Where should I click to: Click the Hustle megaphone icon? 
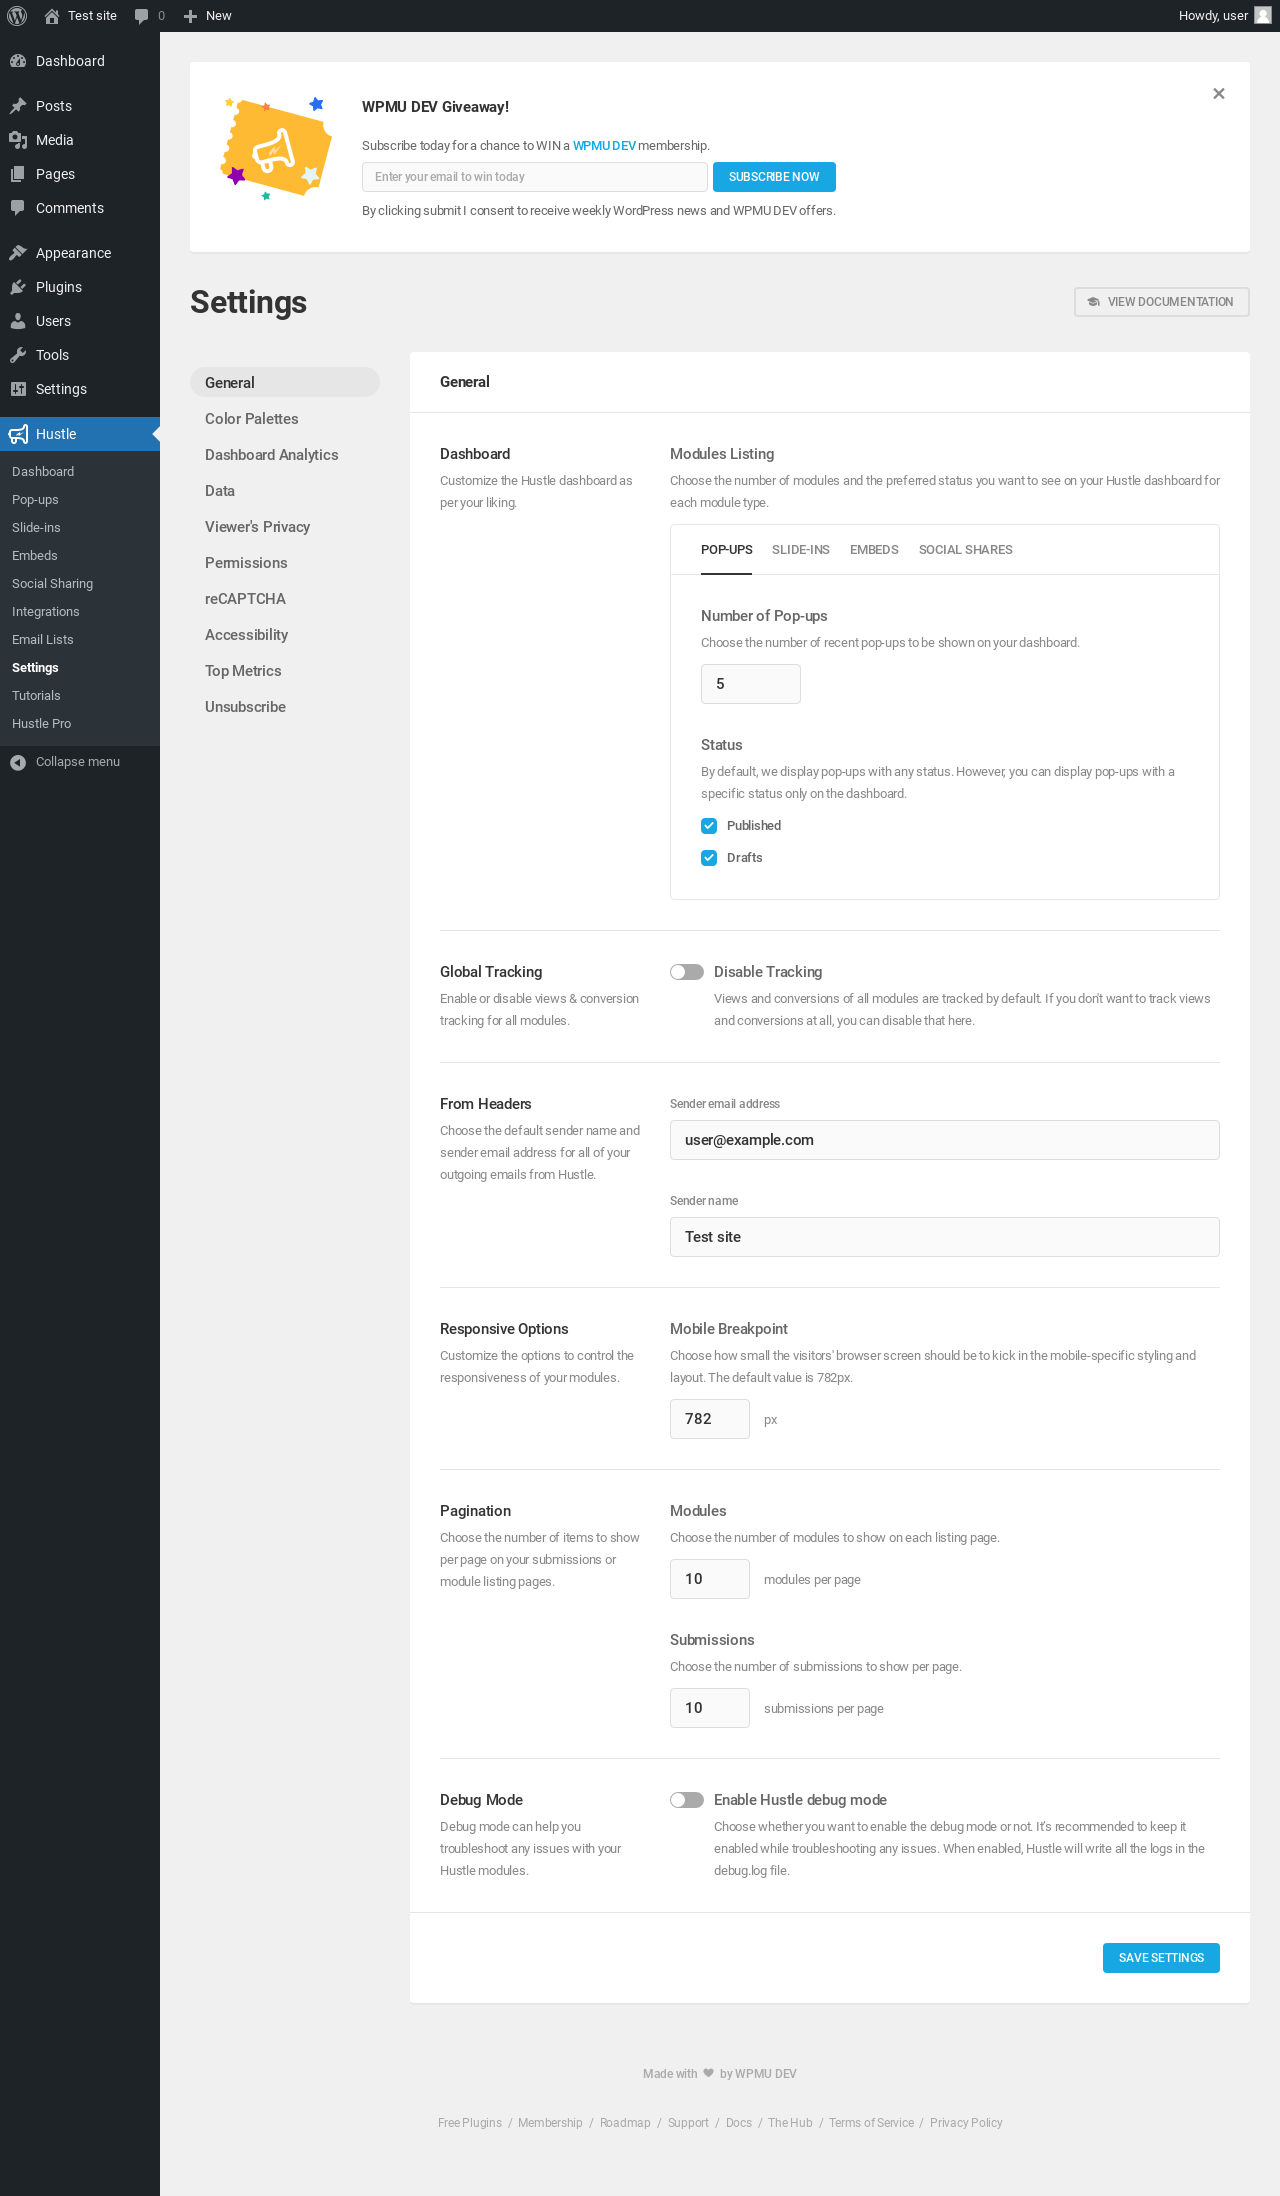coord(18,434)
